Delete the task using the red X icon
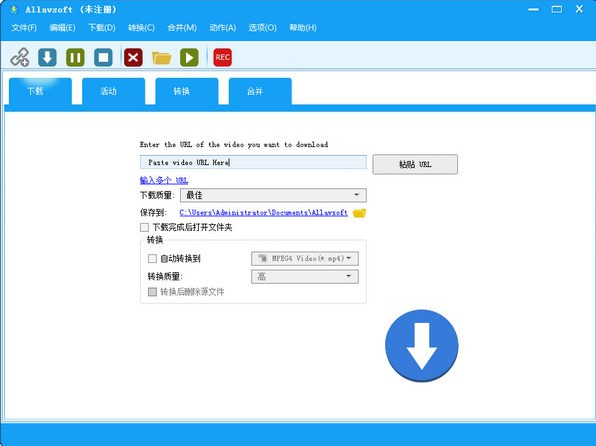 pyautogui.click(x=133, y=57)
